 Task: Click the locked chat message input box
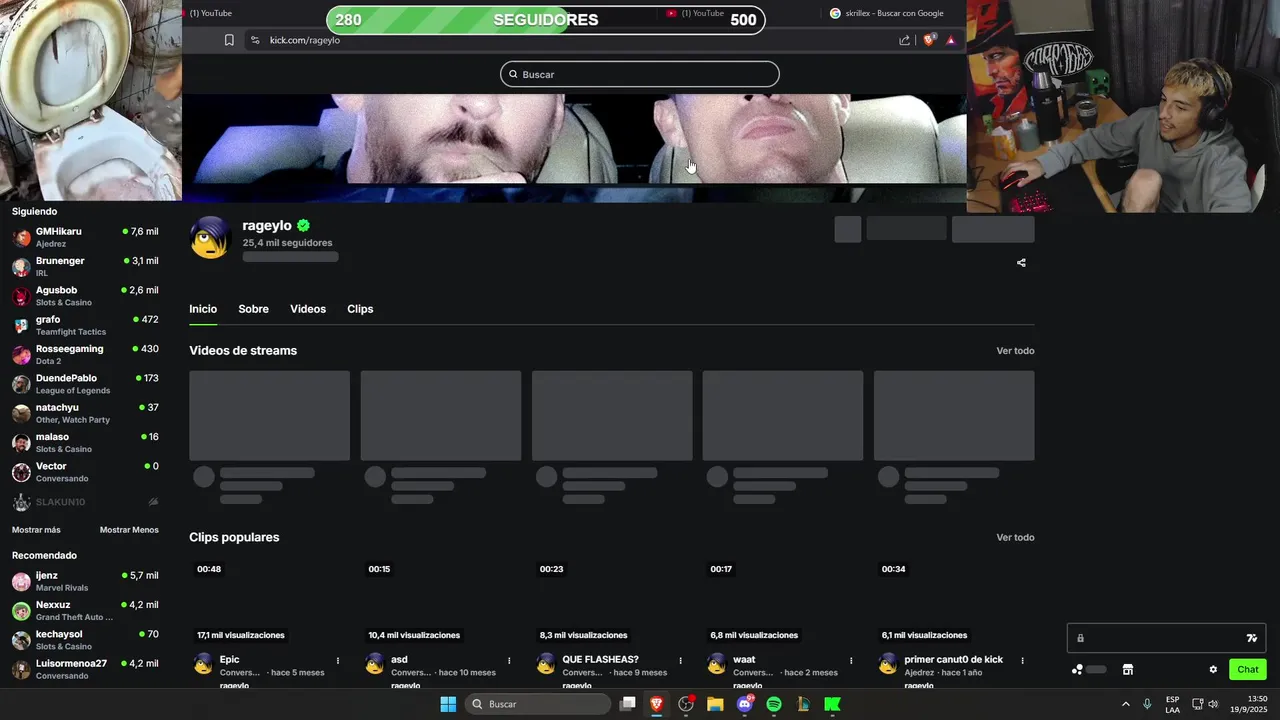[1166, 638]
